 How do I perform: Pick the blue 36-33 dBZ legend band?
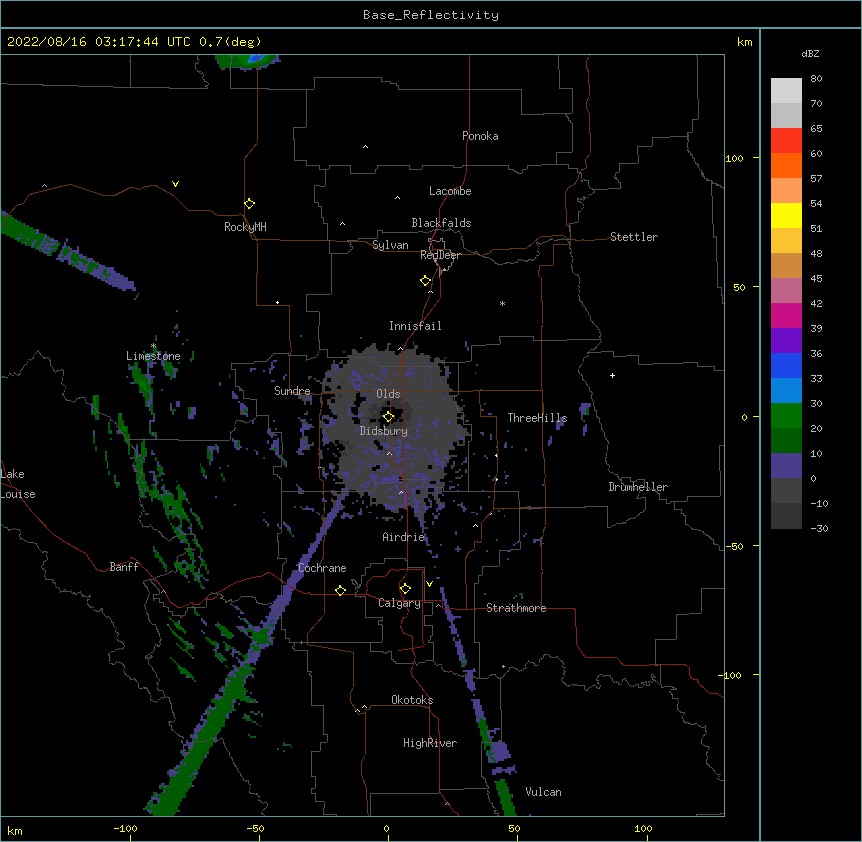point(786,365)
